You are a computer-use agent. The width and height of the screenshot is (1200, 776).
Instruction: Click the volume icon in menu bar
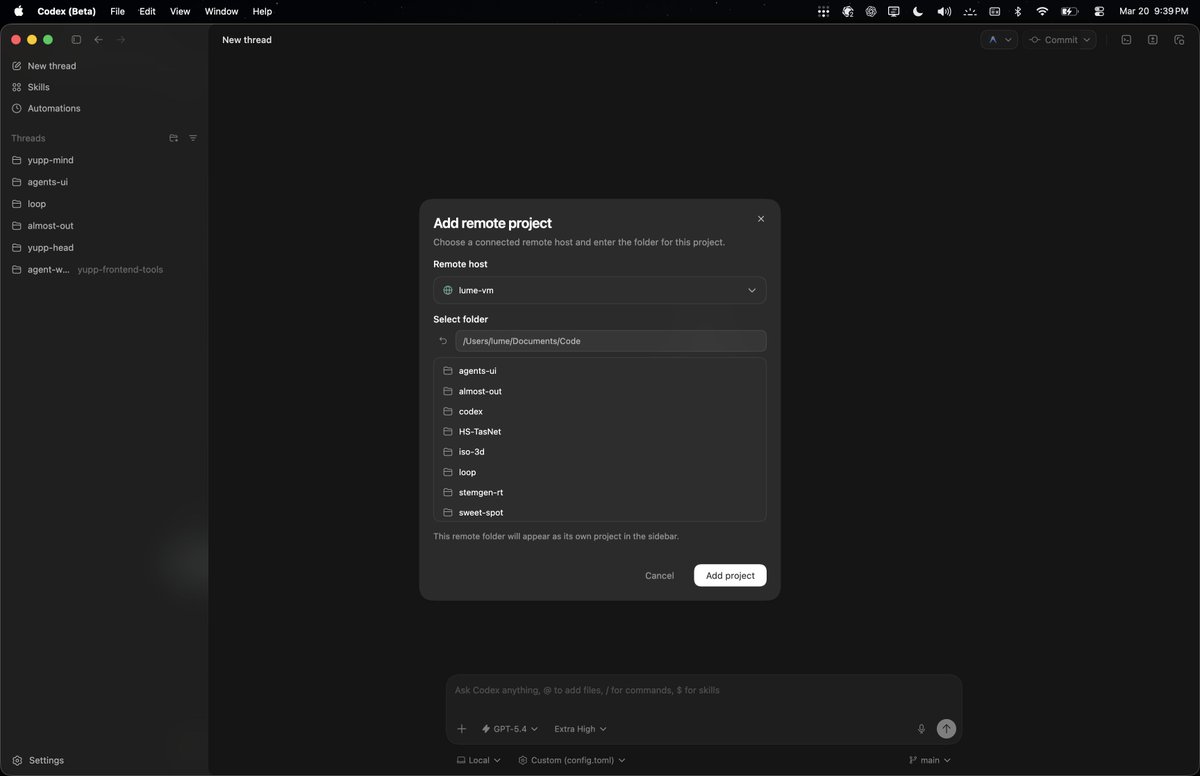pos(944,11)
